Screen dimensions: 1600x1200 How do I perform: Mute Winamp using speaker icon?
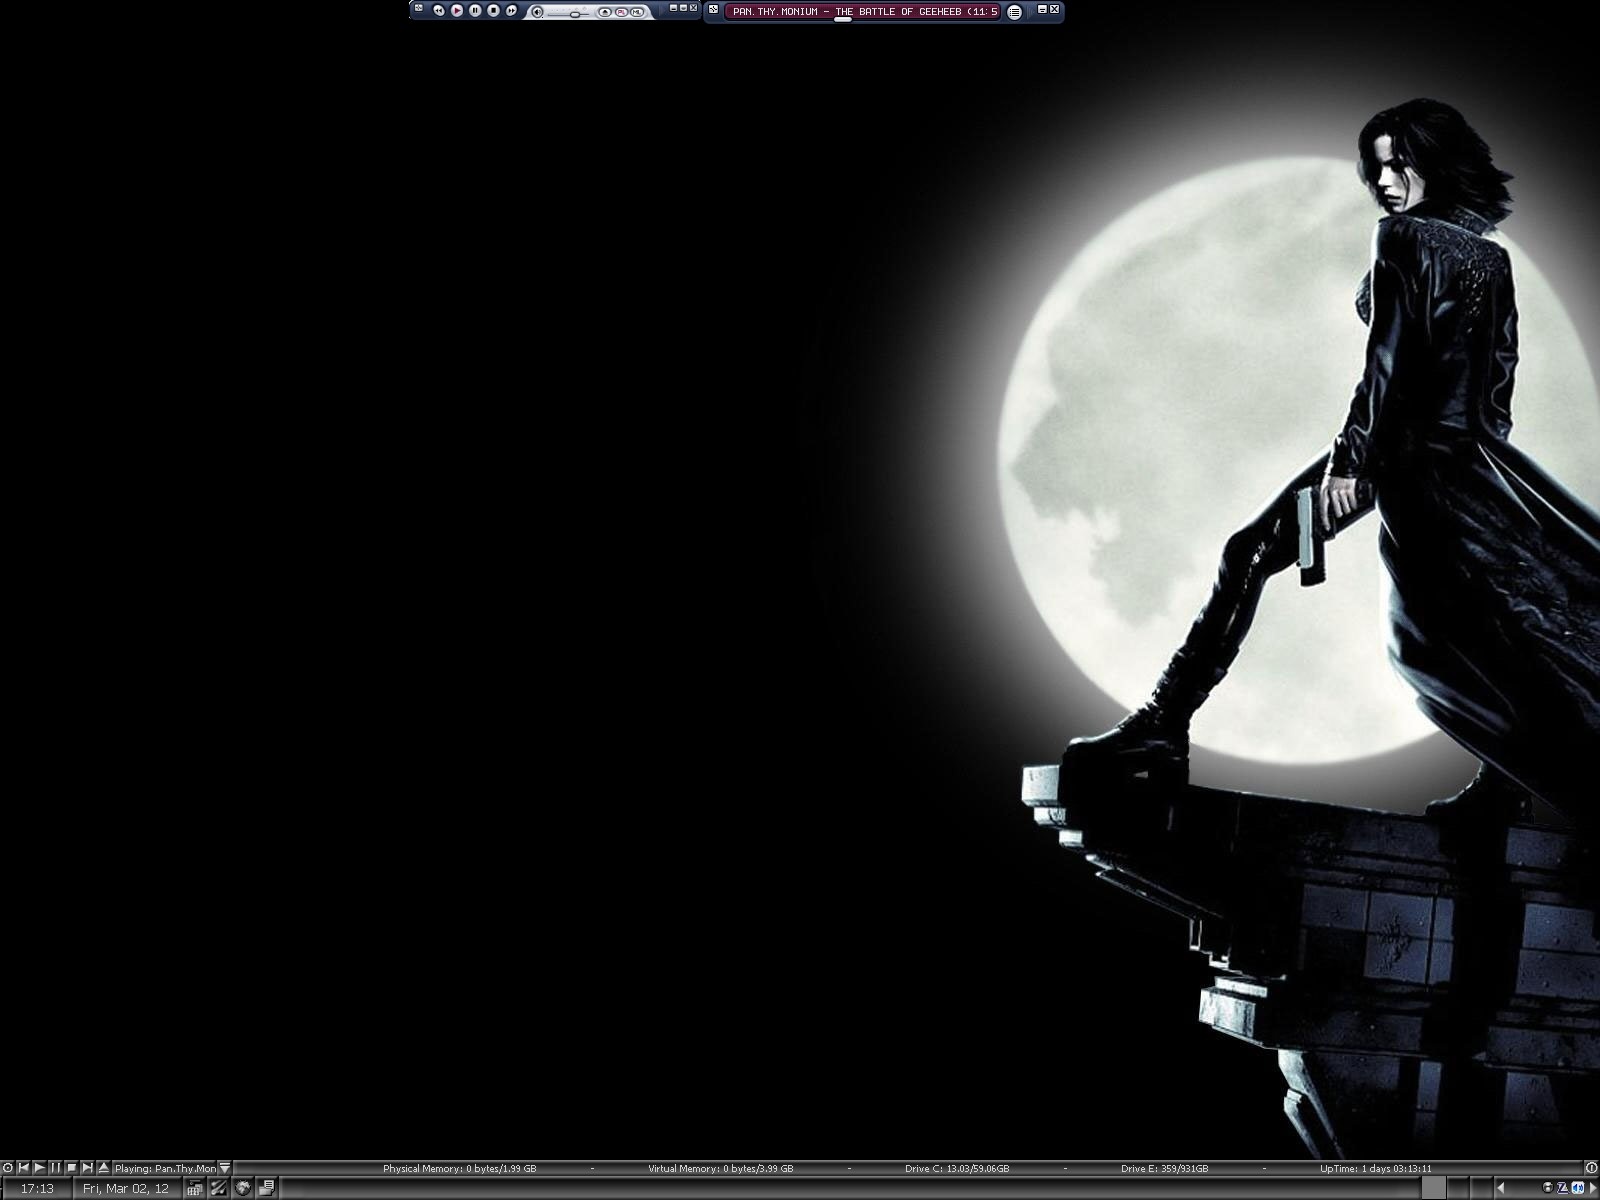[x=537, y=12]
